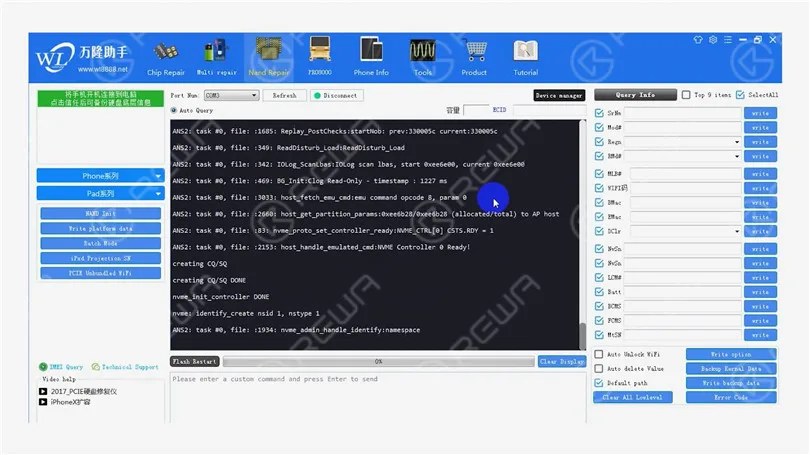Click NAND Init in the left panel

101,213
